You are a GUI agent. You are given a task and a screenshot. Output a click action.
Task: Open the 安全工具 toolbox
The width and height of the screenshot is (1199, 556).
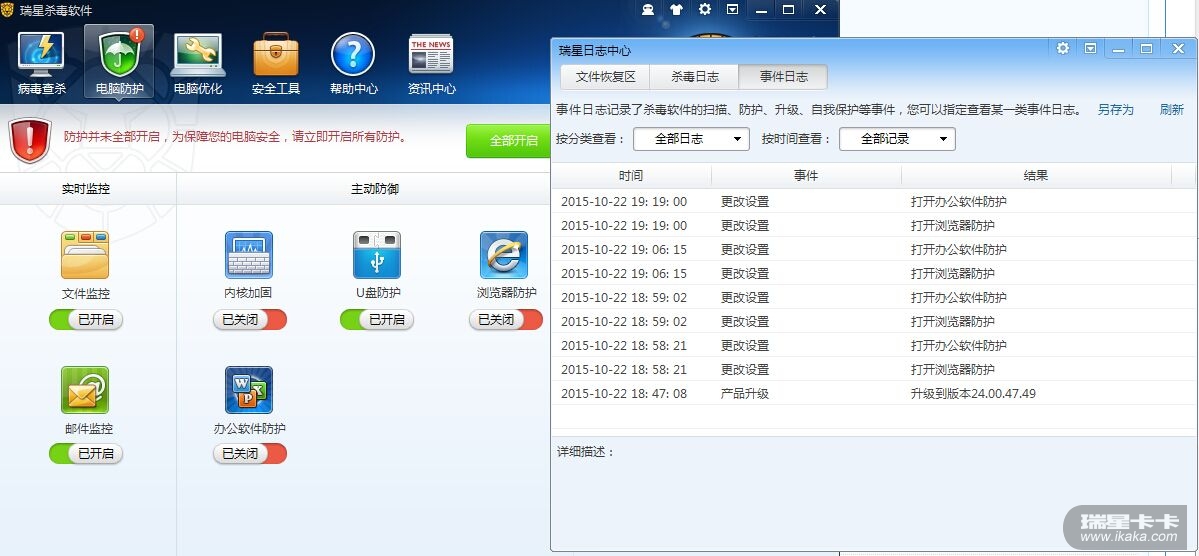pyautogui.click(x=276, y=63)
